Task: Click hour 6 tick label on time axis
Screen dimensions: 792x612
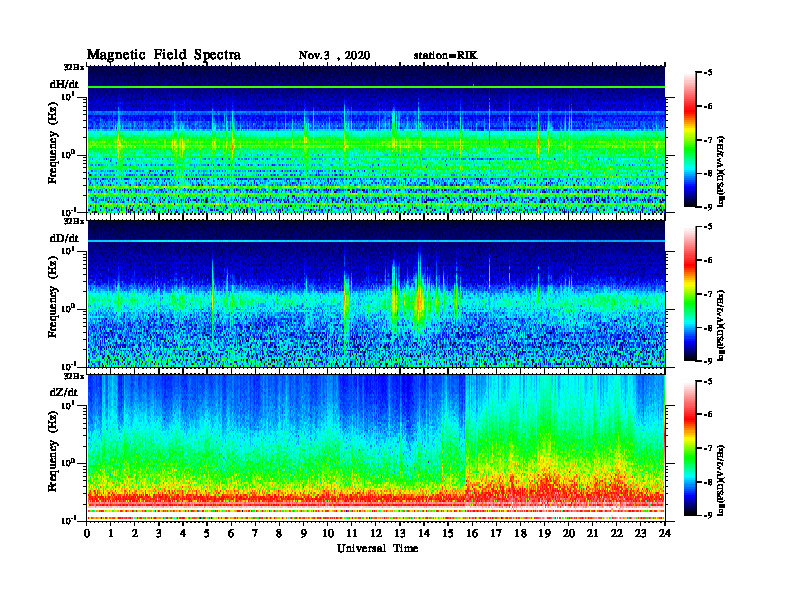Action: 231,534
